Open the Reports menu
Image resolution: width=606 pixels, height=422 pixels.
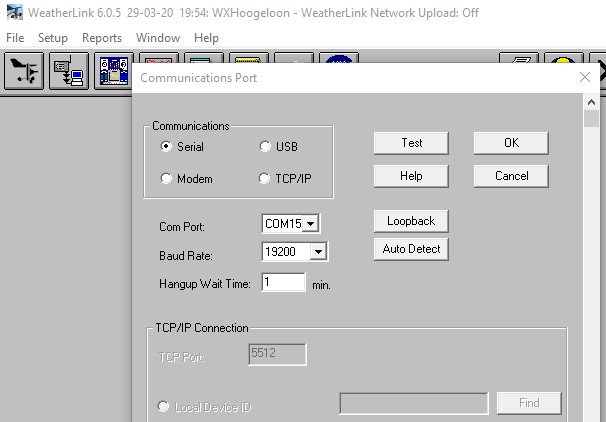point(102,38)
